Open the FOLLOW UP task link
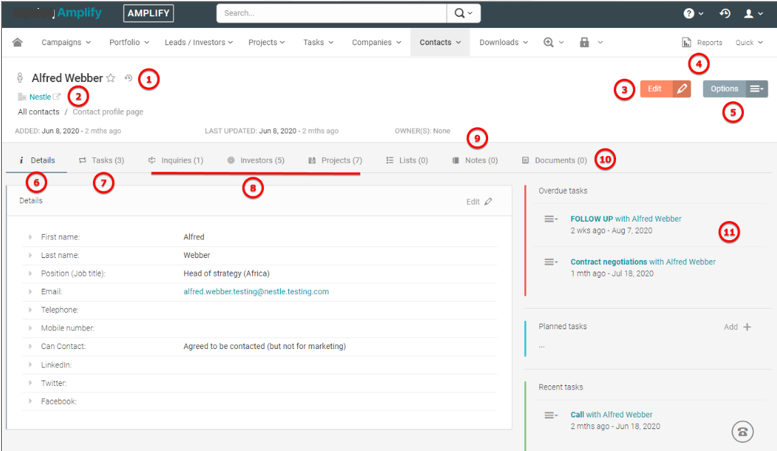Image resolution: width=777 pixels, height=451 pixels. pyautogui.click(x=626, y=219)
